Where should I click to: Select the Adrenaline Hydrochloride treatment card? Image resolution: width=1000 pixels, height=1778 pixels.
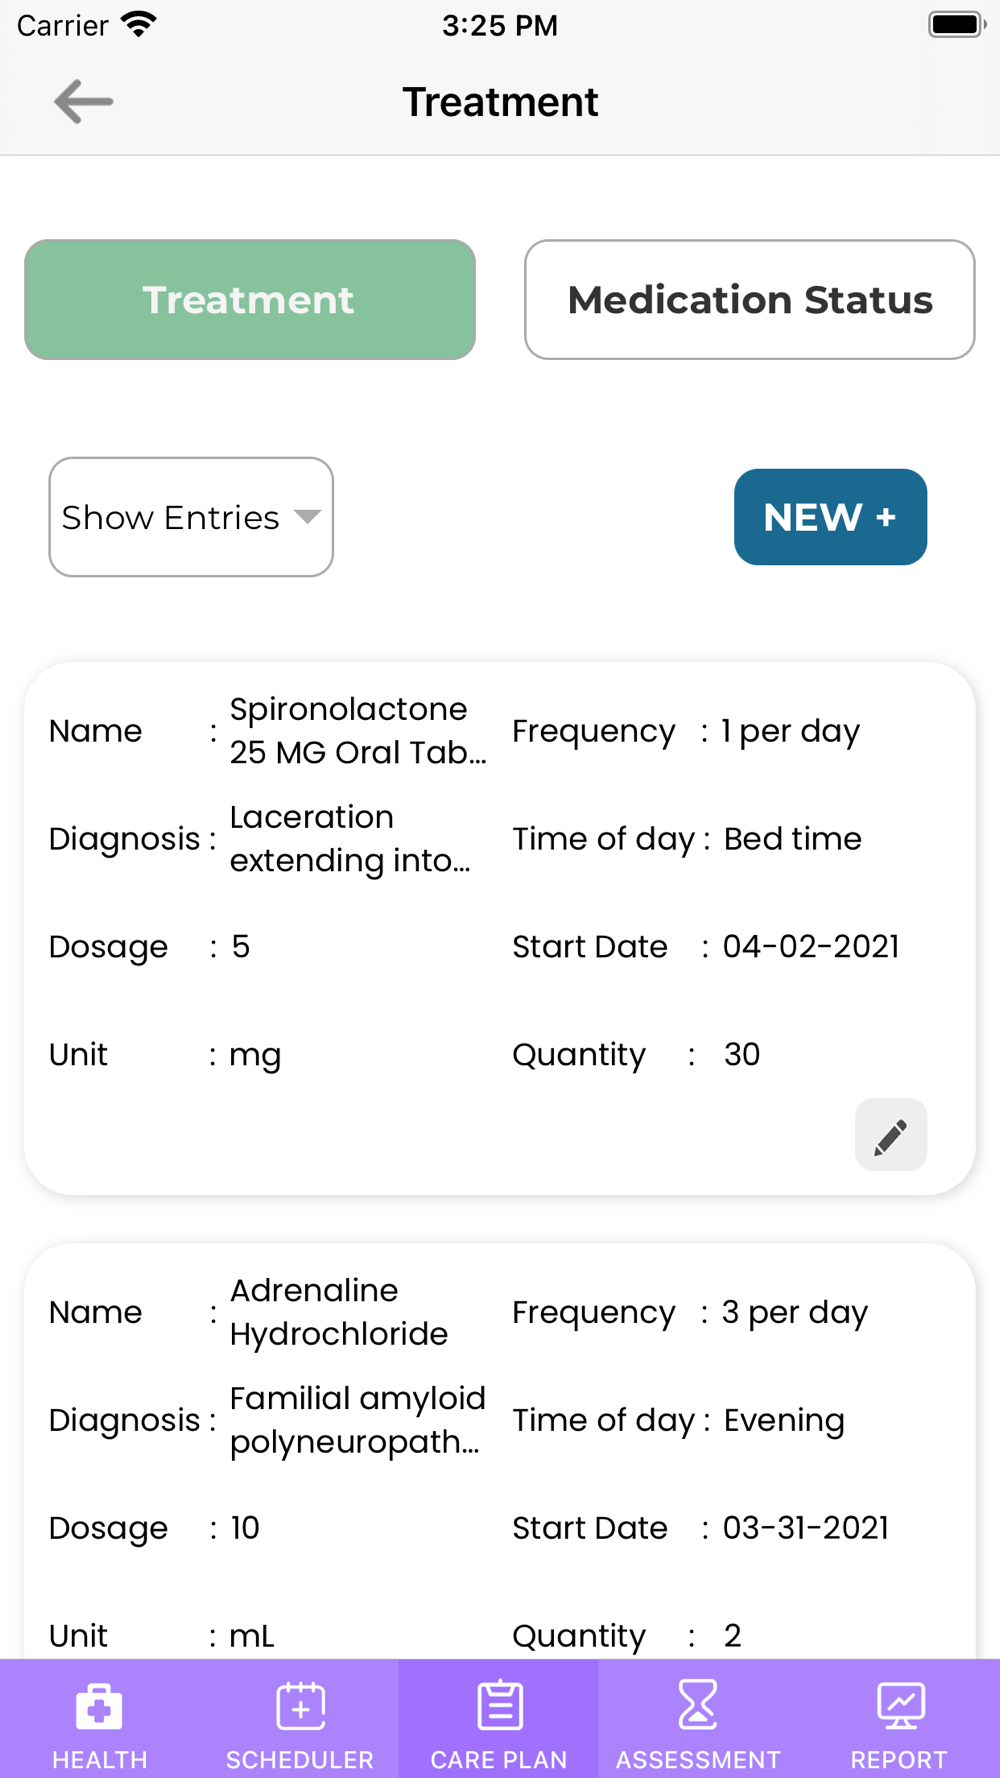(499, 1450)
